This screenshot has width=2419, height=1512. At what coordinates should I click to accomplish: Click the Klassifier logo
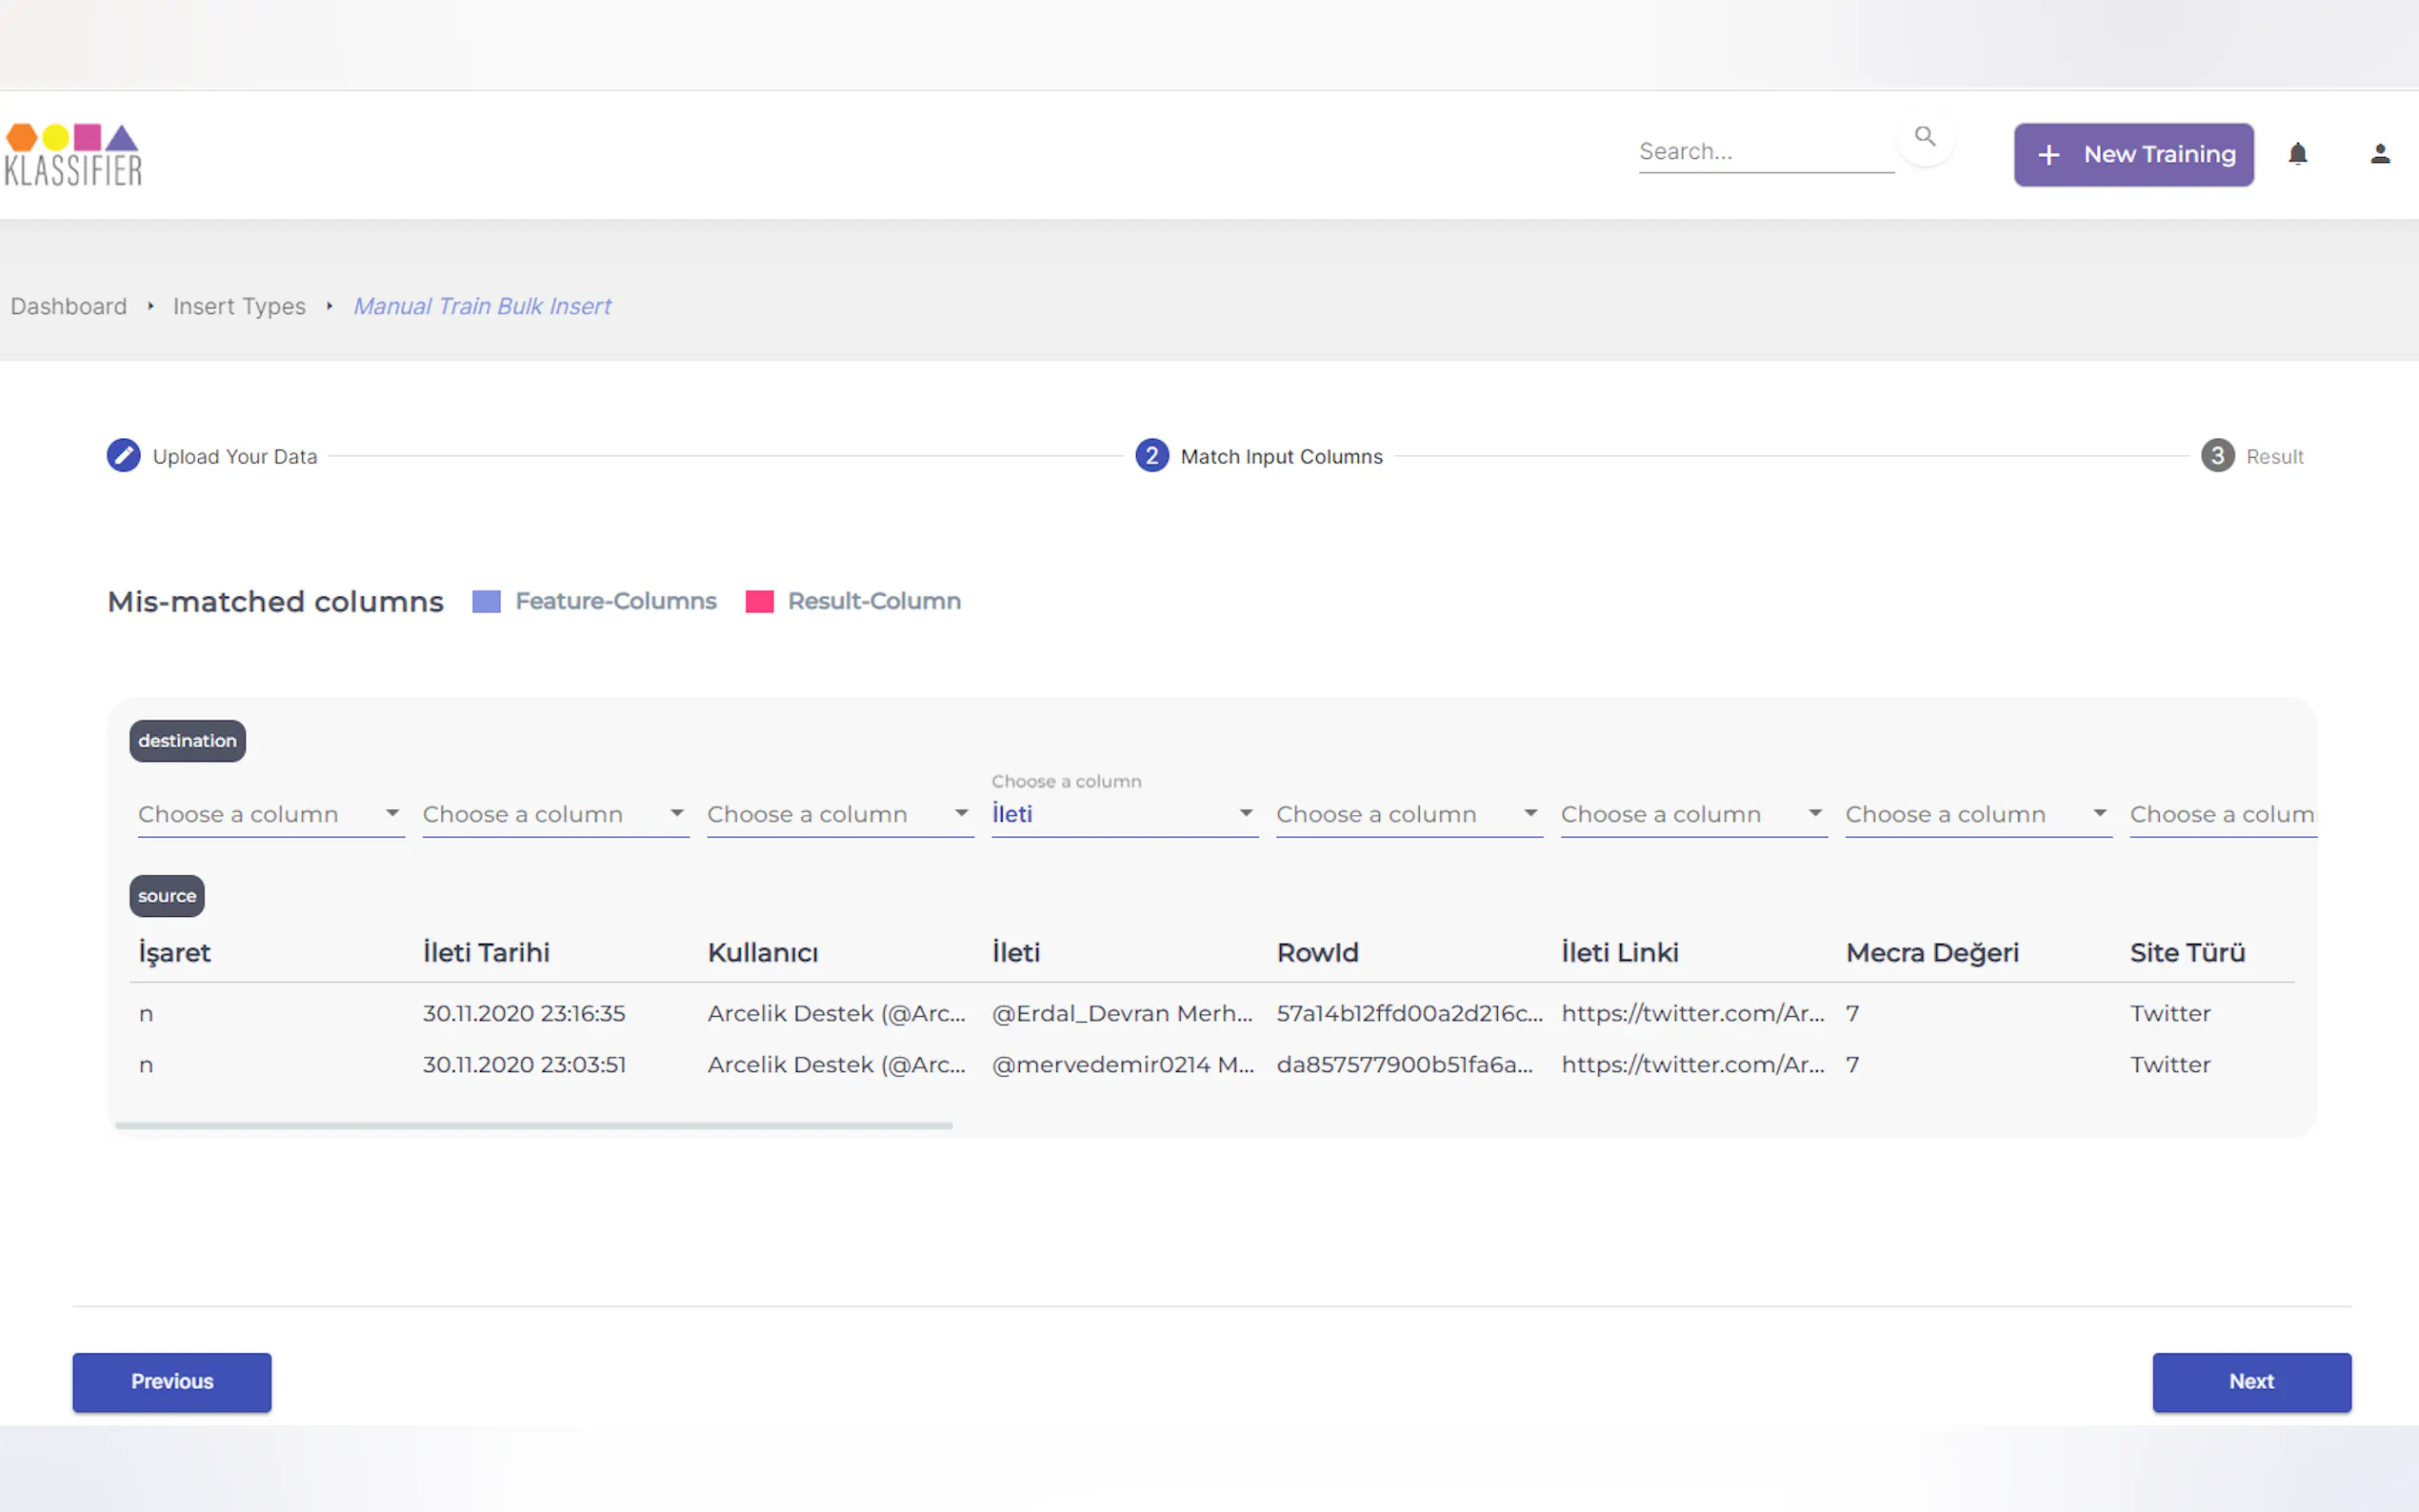[x=73, y=154]
